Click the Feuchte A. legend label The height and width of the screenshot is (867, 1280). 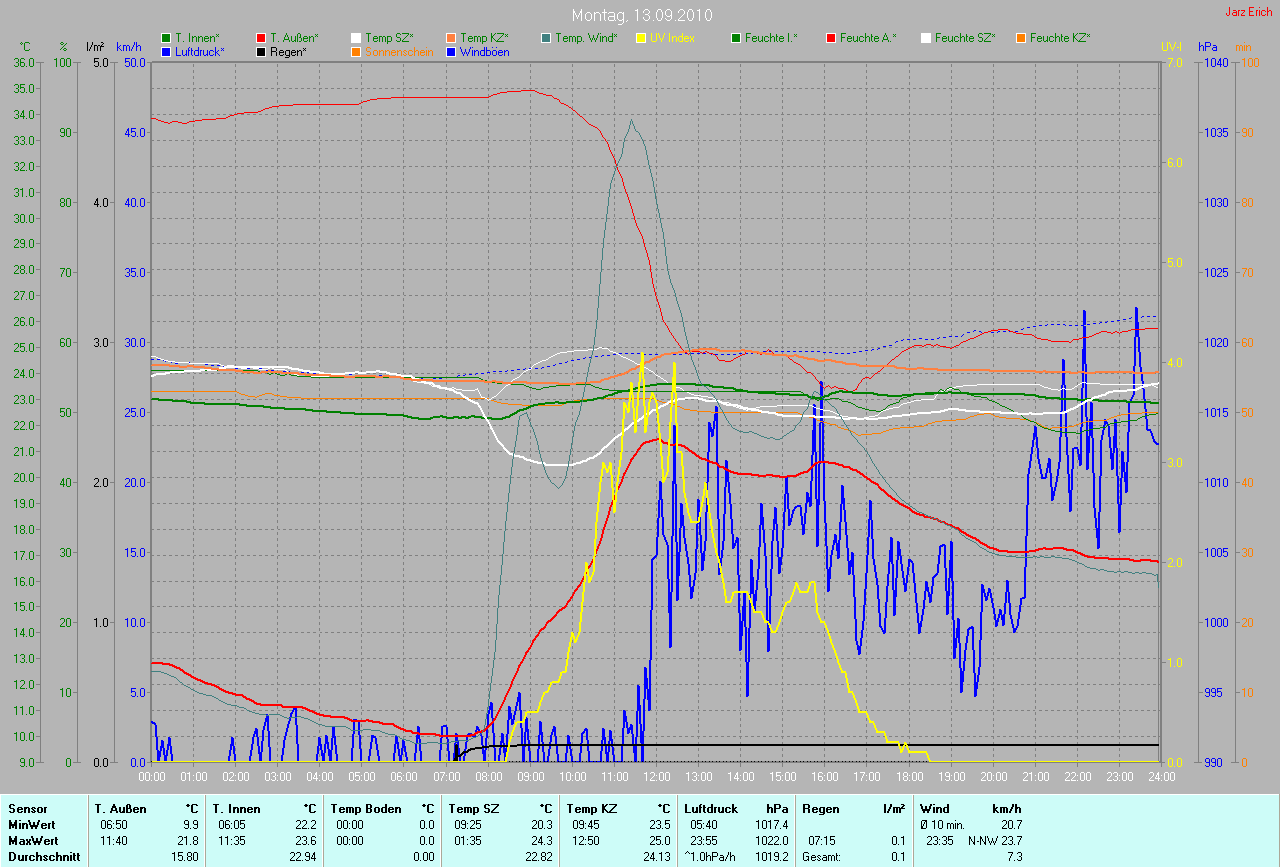[x=868, y=38]
